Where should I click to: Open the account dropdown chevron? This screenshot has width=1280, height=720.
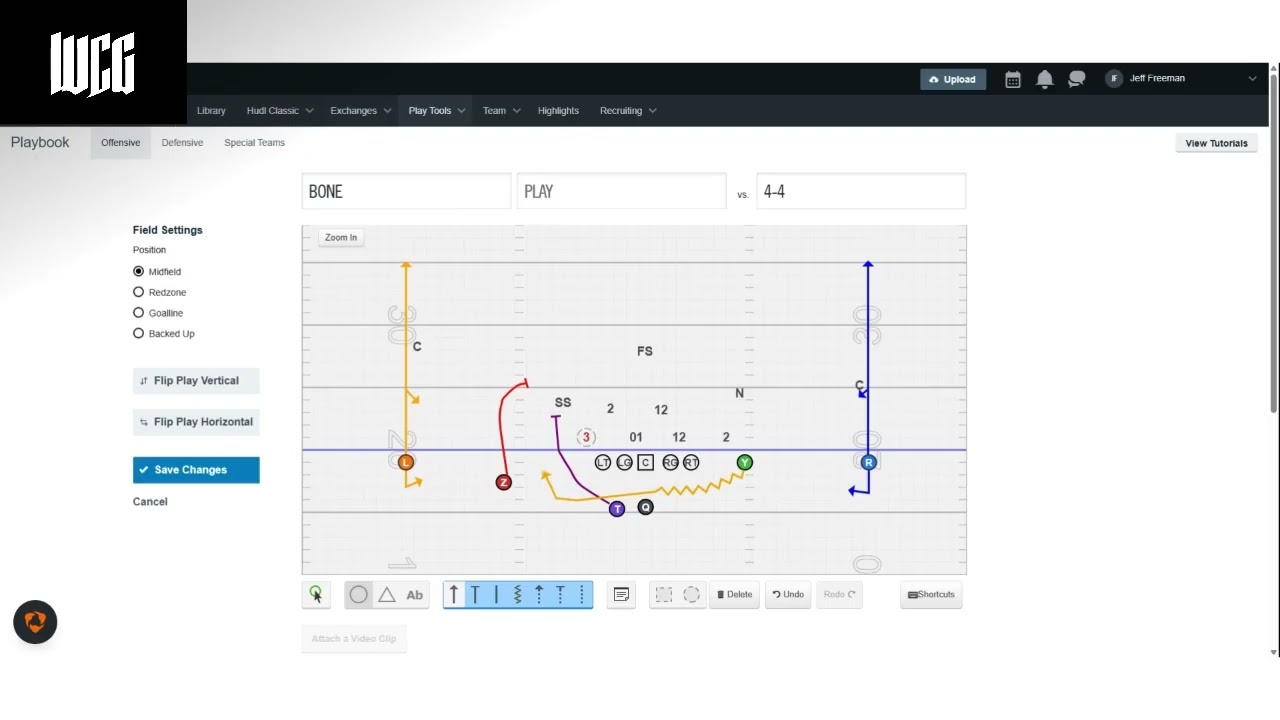click(1252, 79)
